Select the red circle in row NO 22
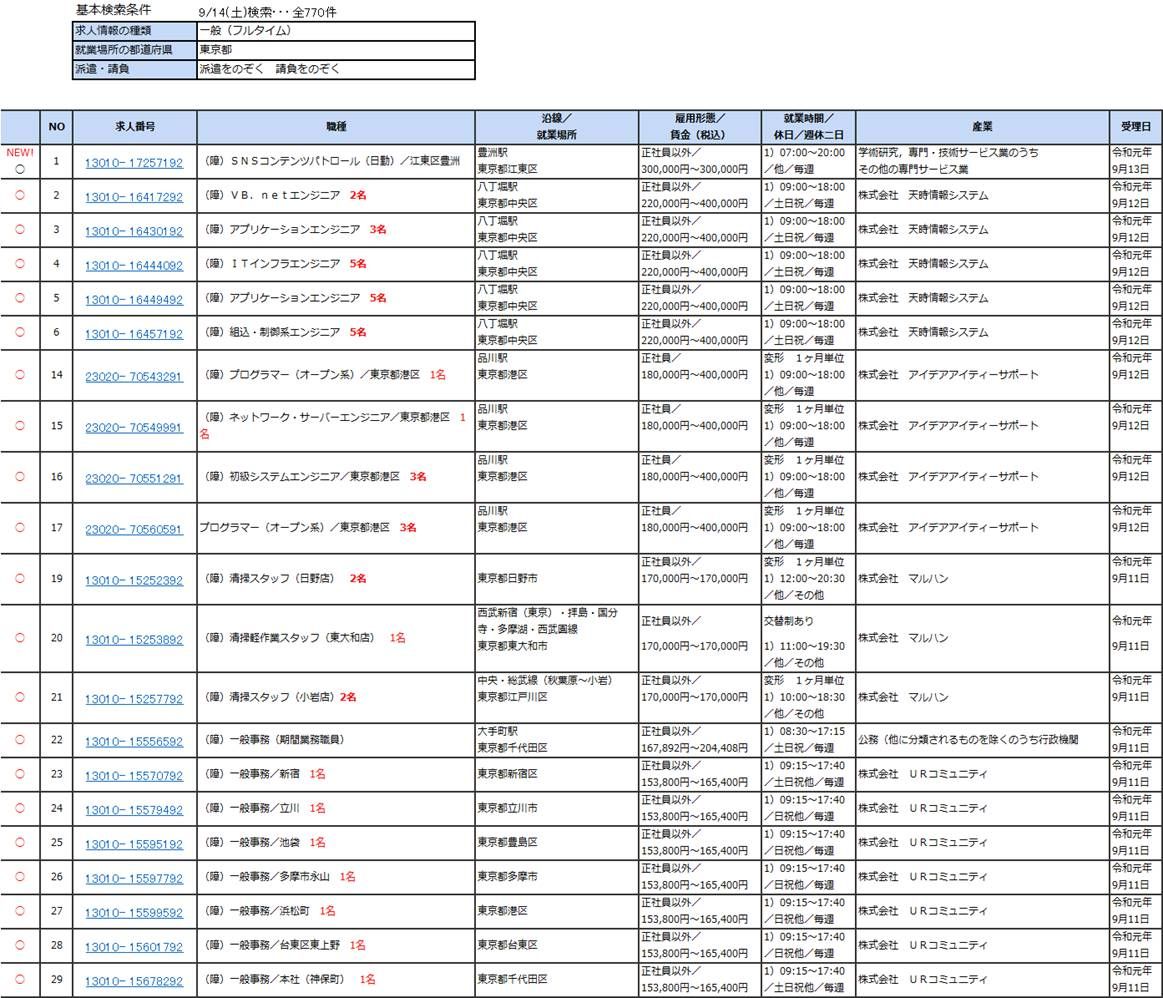The image size is (1163, 998). (x=20, y=739)
